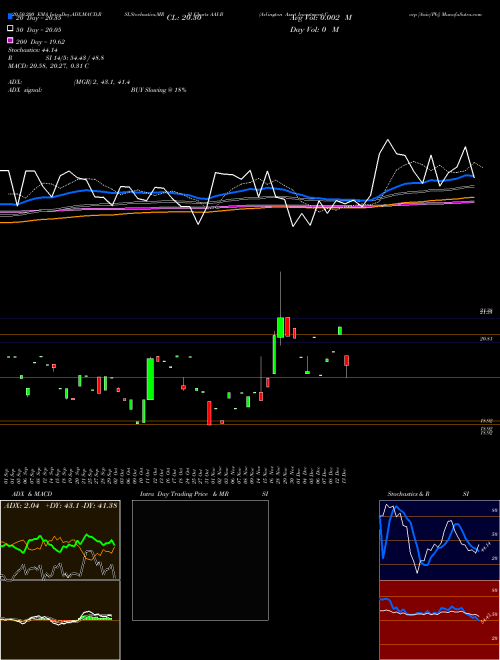The width and height of the screenshot is (500, 660).
Task: Click the 'Day Vol: 0 M' label
Action: [314, 29]
